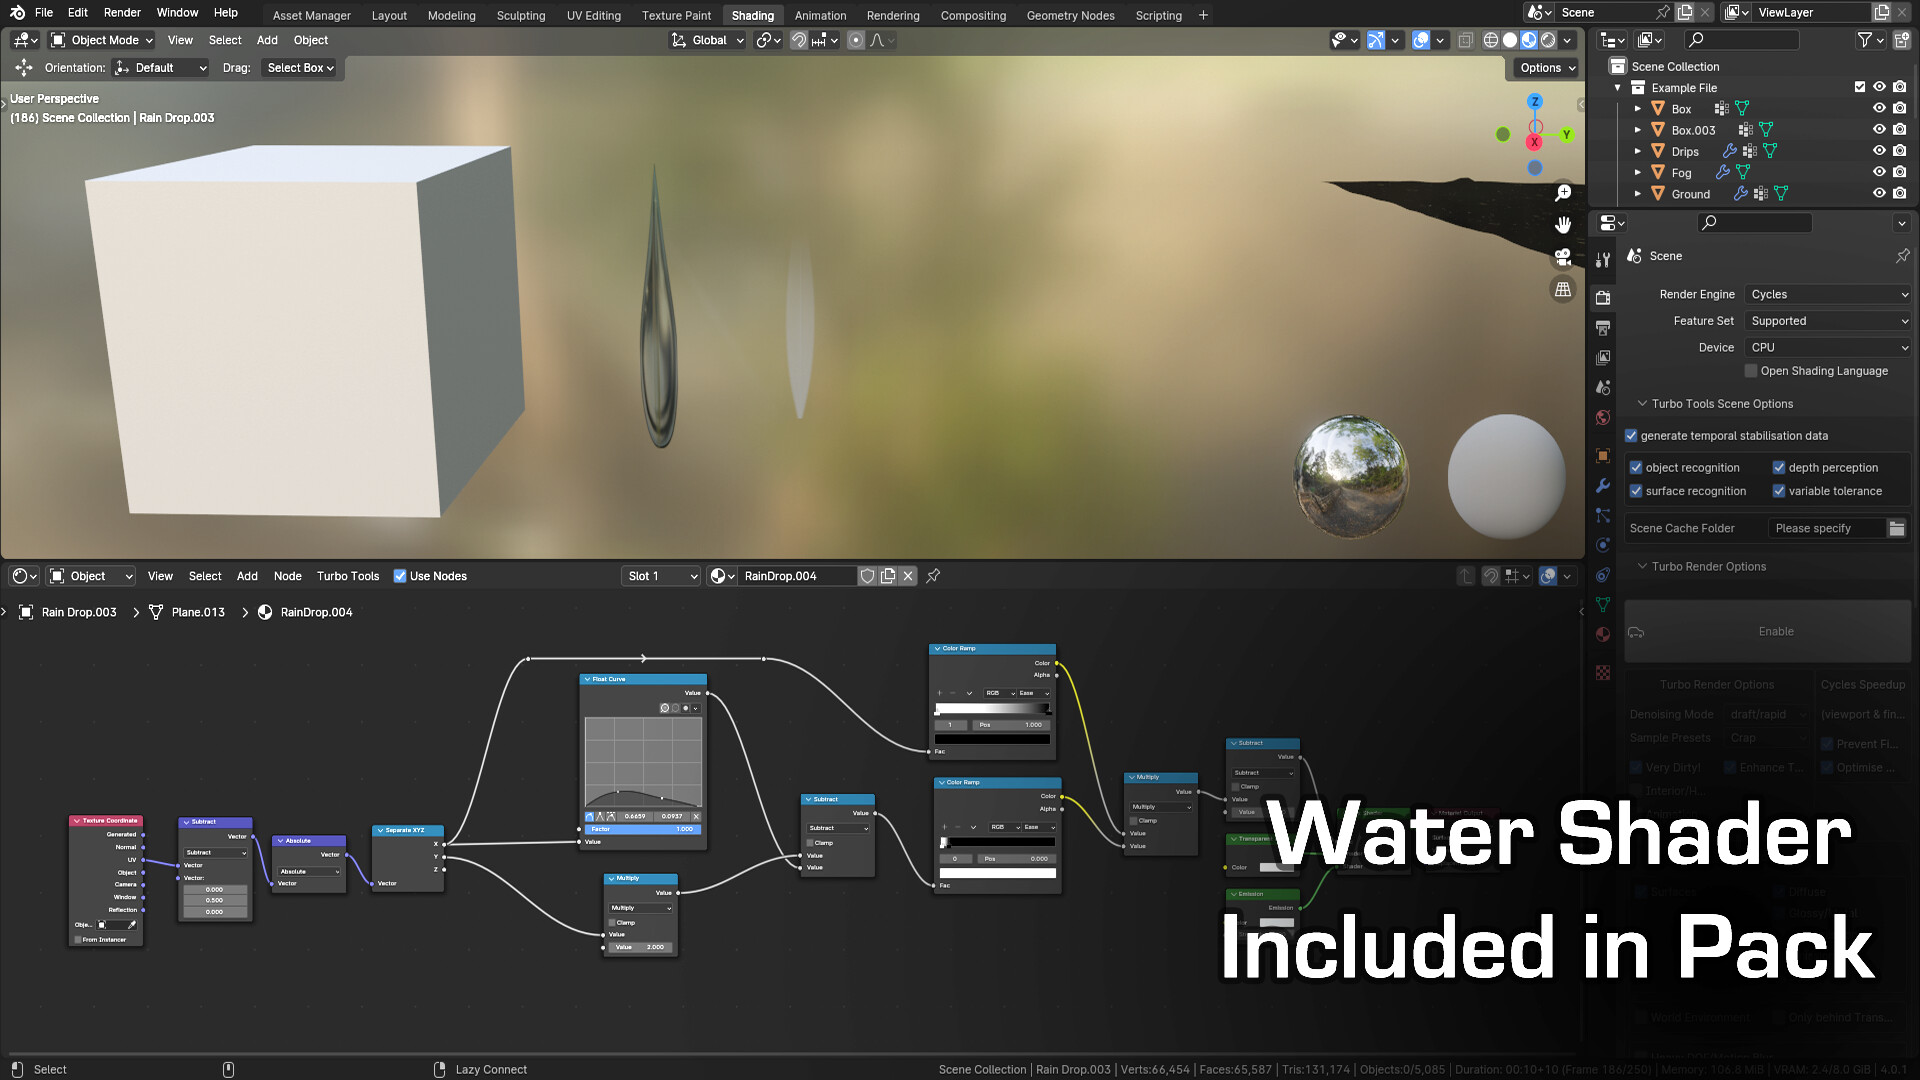Switch viewport to Rendered shading mode

(1546, 40)
